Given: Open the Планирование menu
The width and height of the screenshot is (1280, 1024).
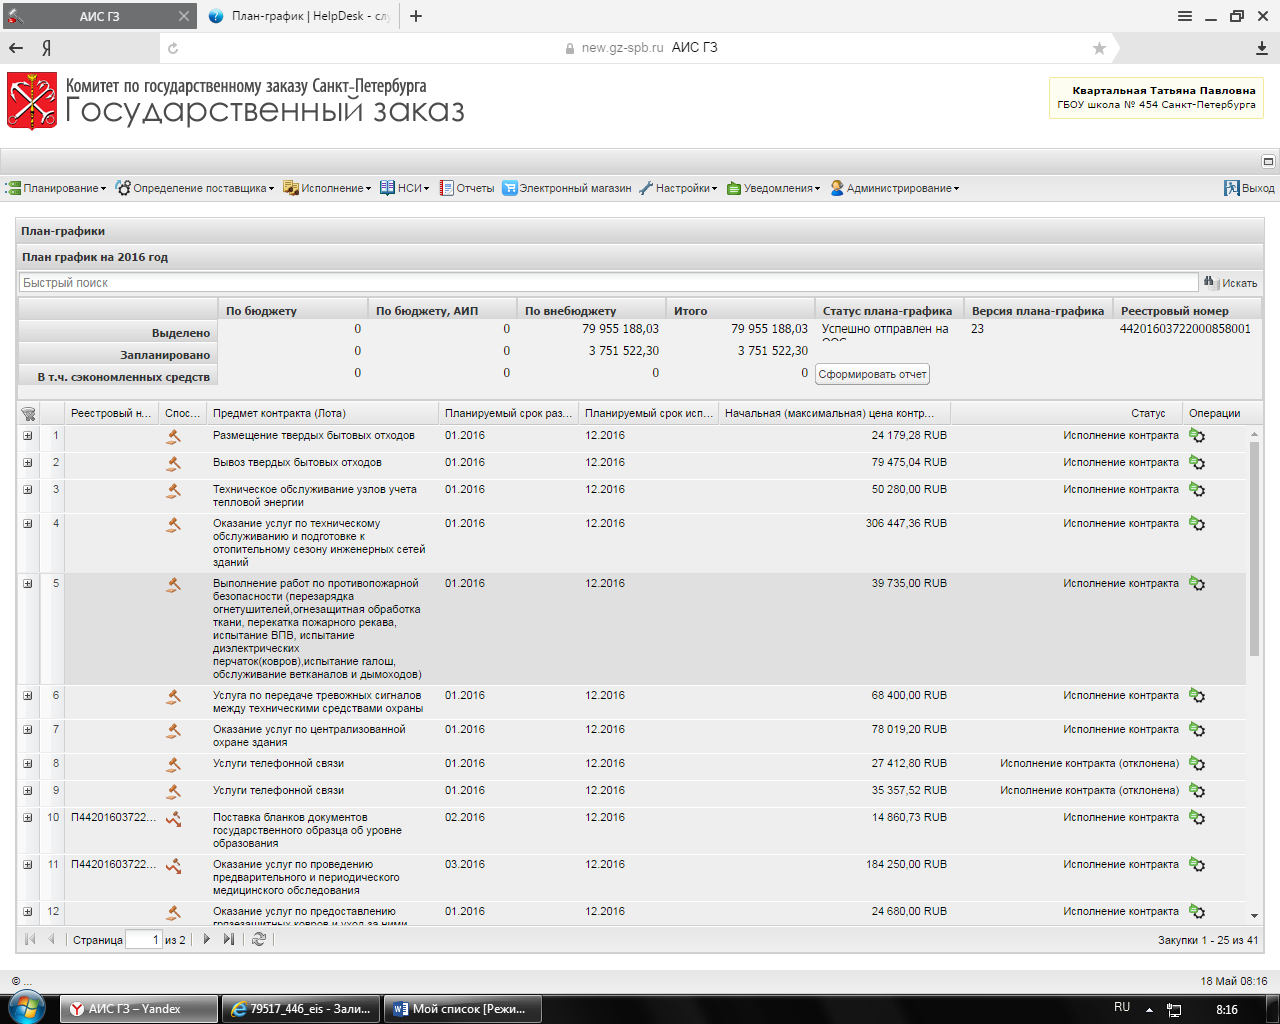Looking at the screenshot, I should point(56,188).
